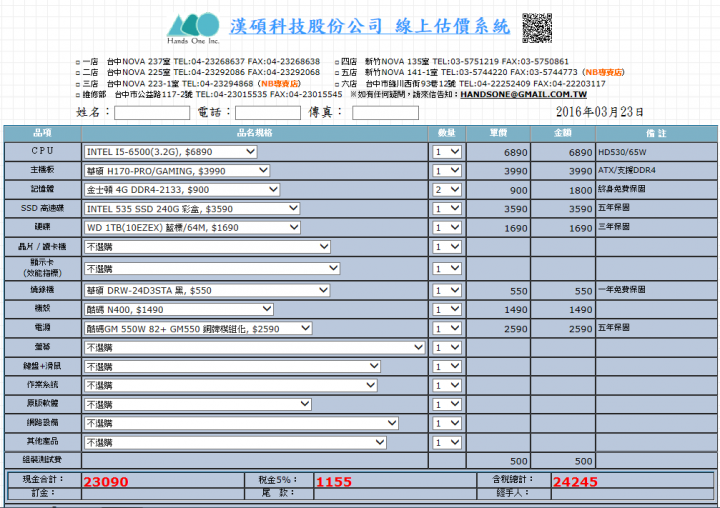720x508 pixels.
Task: Click the Hands One Inc. logo
Action: coord(193,28)
